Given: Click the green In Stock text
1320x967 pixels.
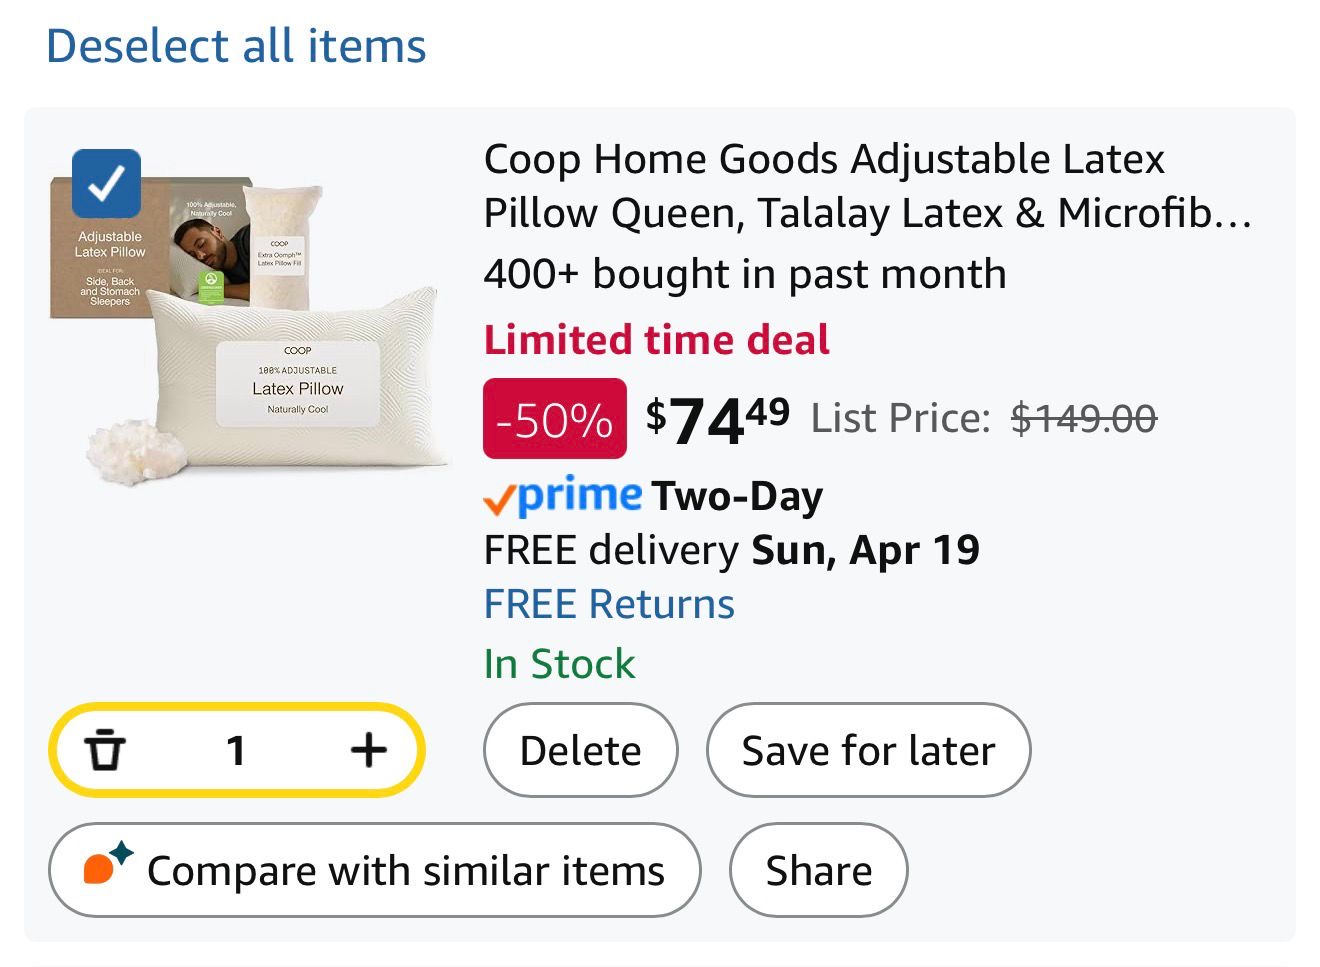Looking at the screenshot, I should (x=559, y=664).
